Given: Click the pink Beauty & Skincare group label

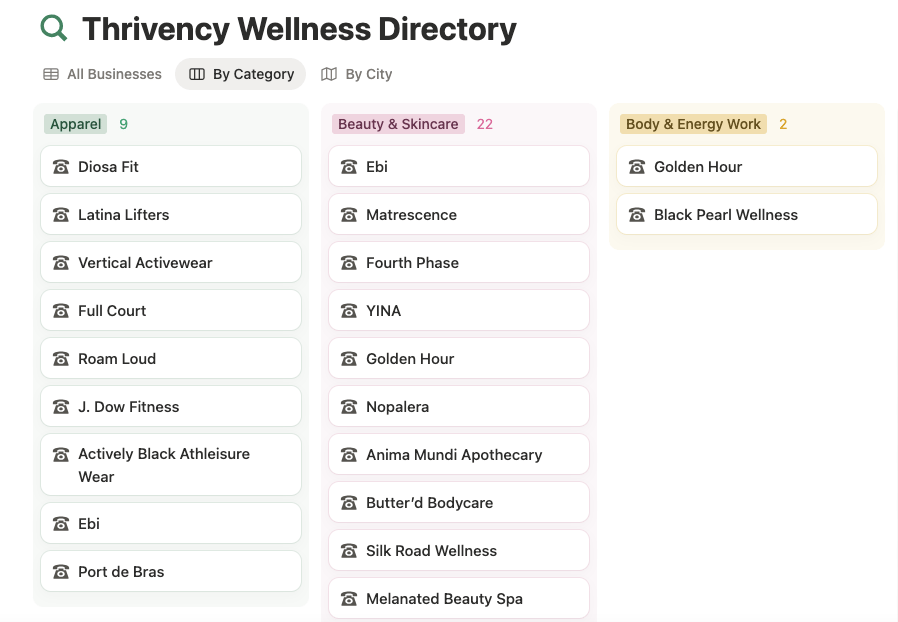Looking at the screenshot, I should coord(398,124).
